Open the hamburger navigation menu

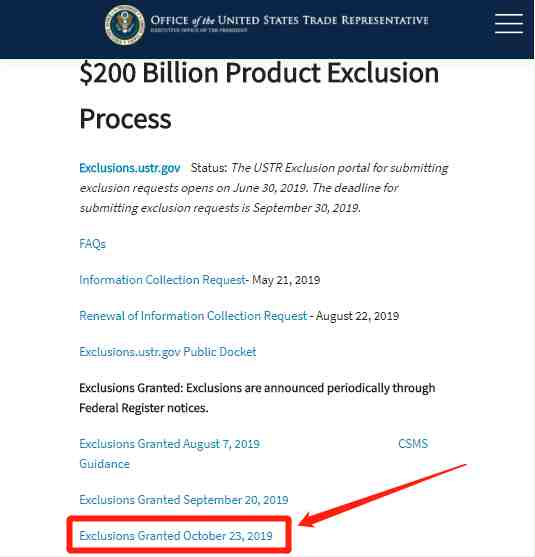pos(509,23)
